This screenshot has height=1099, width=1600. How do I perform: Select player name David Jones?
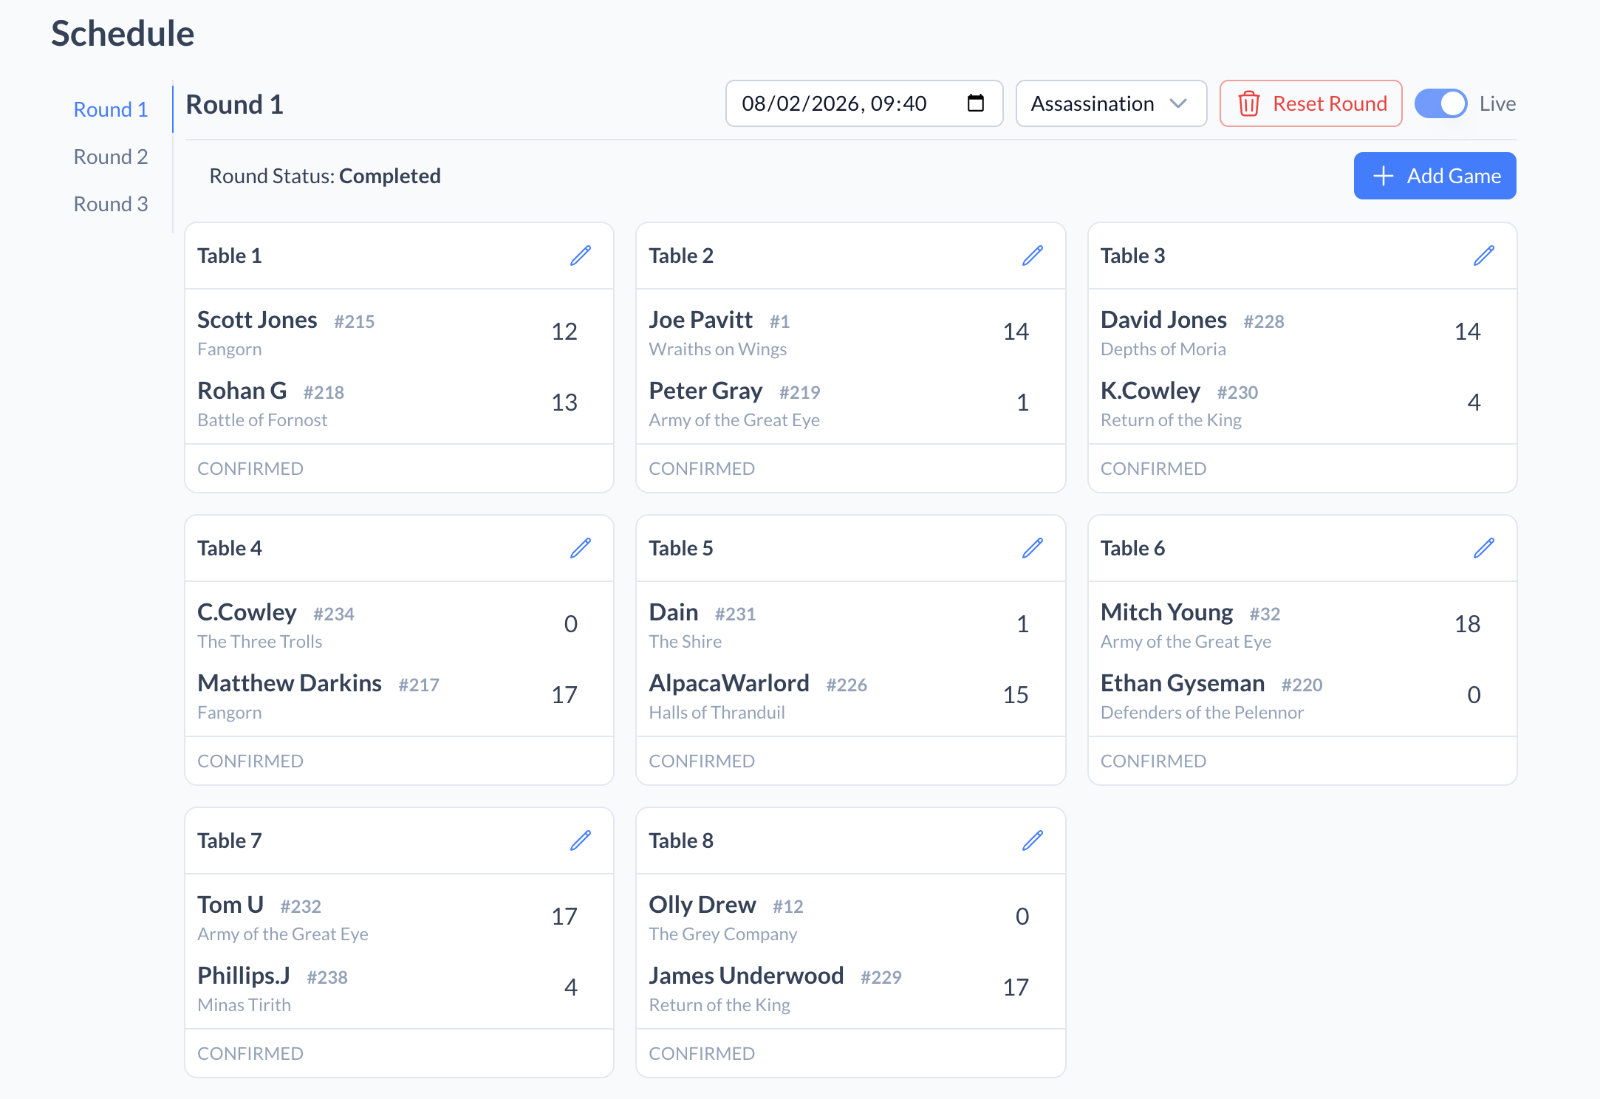coord(1163,320)
